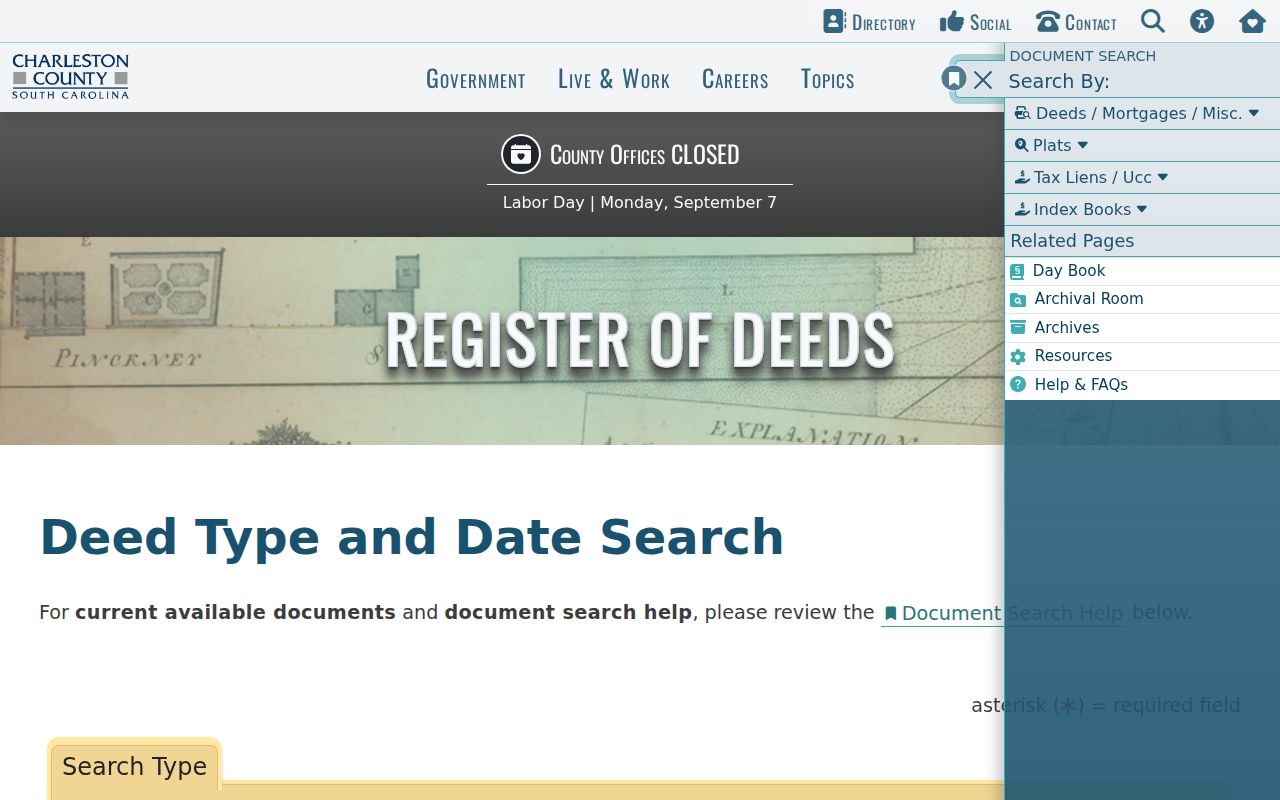
Task: Click the 'Deed Type and Date Search' heading
Action: click(x=411, y=537)
